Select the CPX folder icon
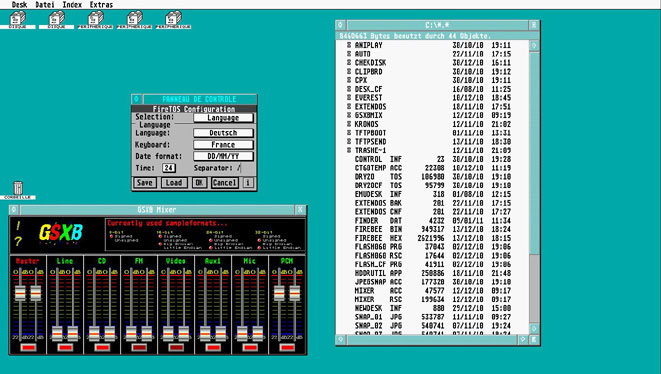Screen dimensions: 661x374 [349, 80]
